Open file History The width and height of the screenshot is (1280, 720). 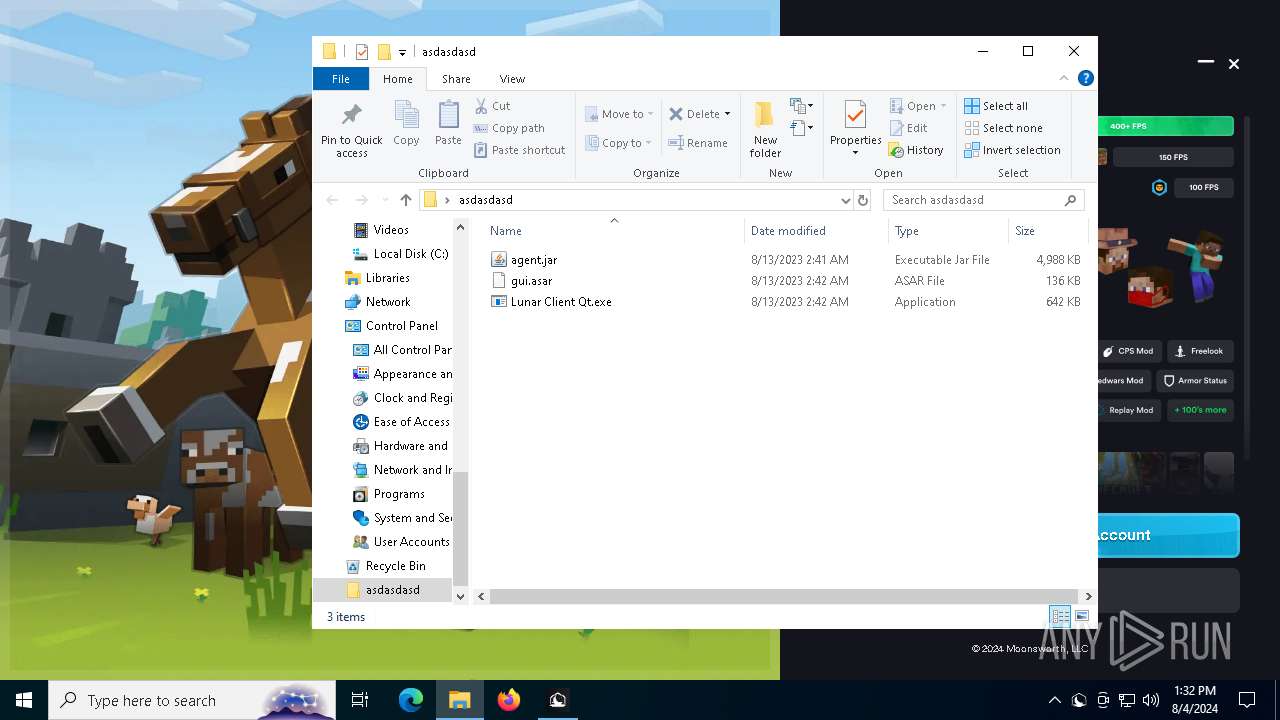coord(916,150)
